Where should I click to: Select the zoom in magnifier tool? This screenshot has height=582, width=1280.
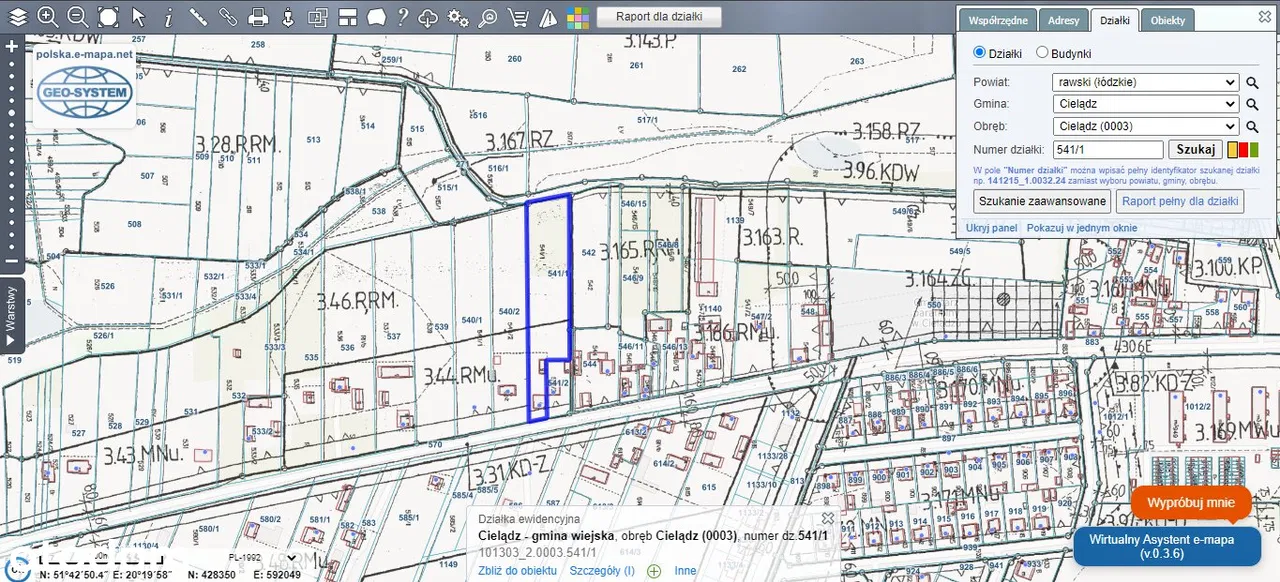point(47,17)
